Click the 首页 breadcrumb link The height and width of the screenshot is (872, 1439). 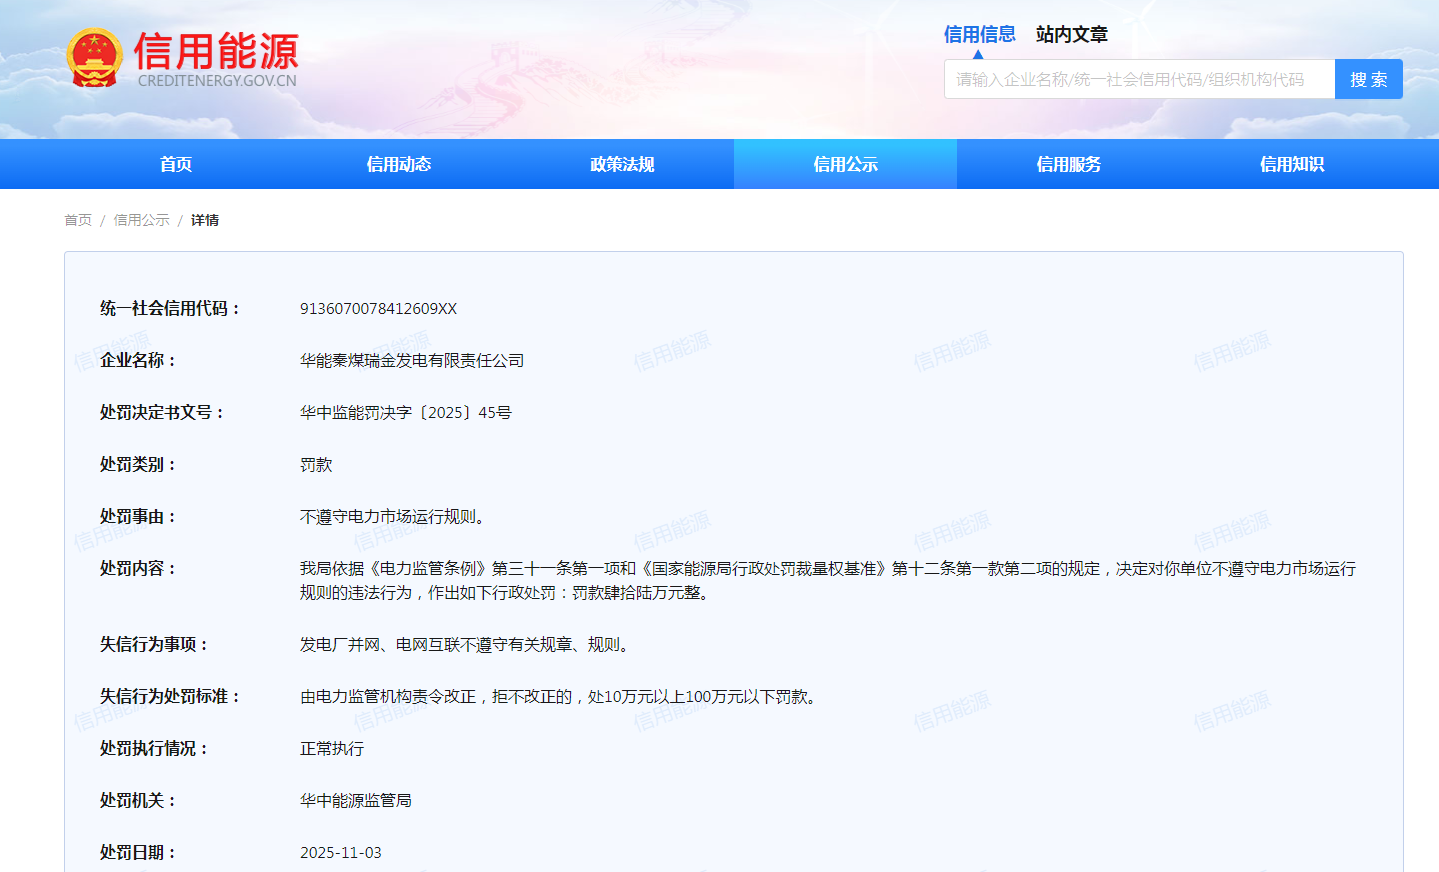77,219
